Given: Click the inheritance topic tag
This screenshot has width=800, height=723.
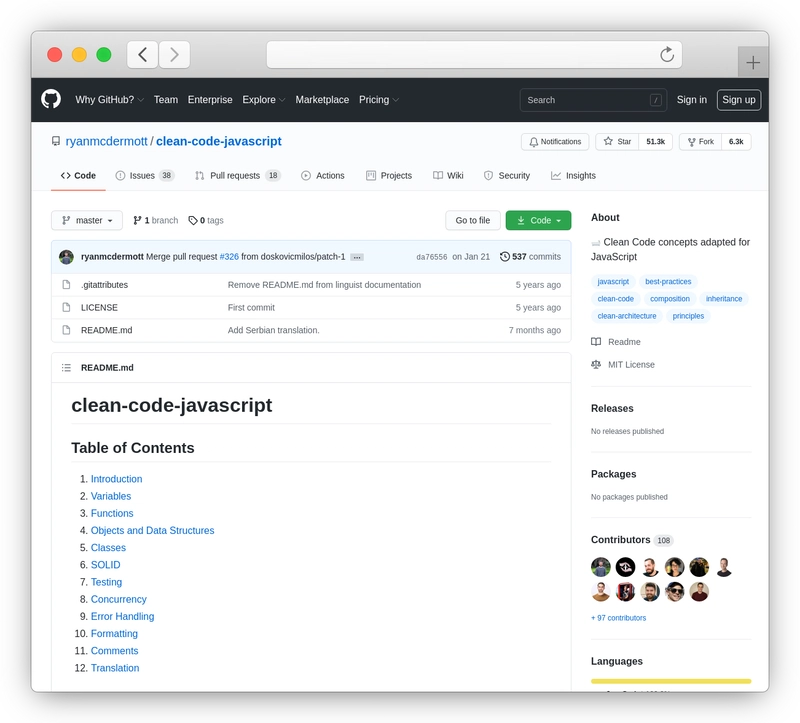Looking at the screenshot, I should [x=723, y=299].
